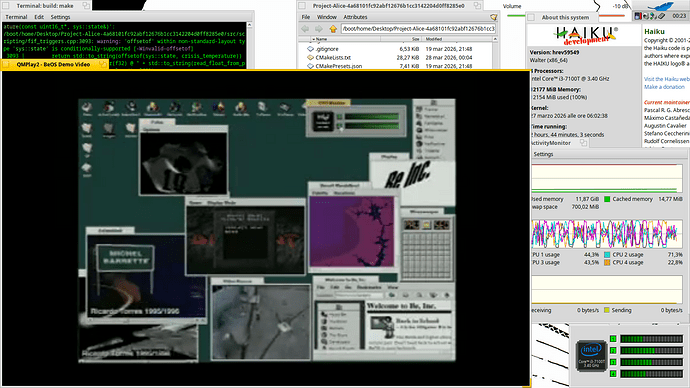Toggle CPU core 3 indicator button

[x=613, y=362]
